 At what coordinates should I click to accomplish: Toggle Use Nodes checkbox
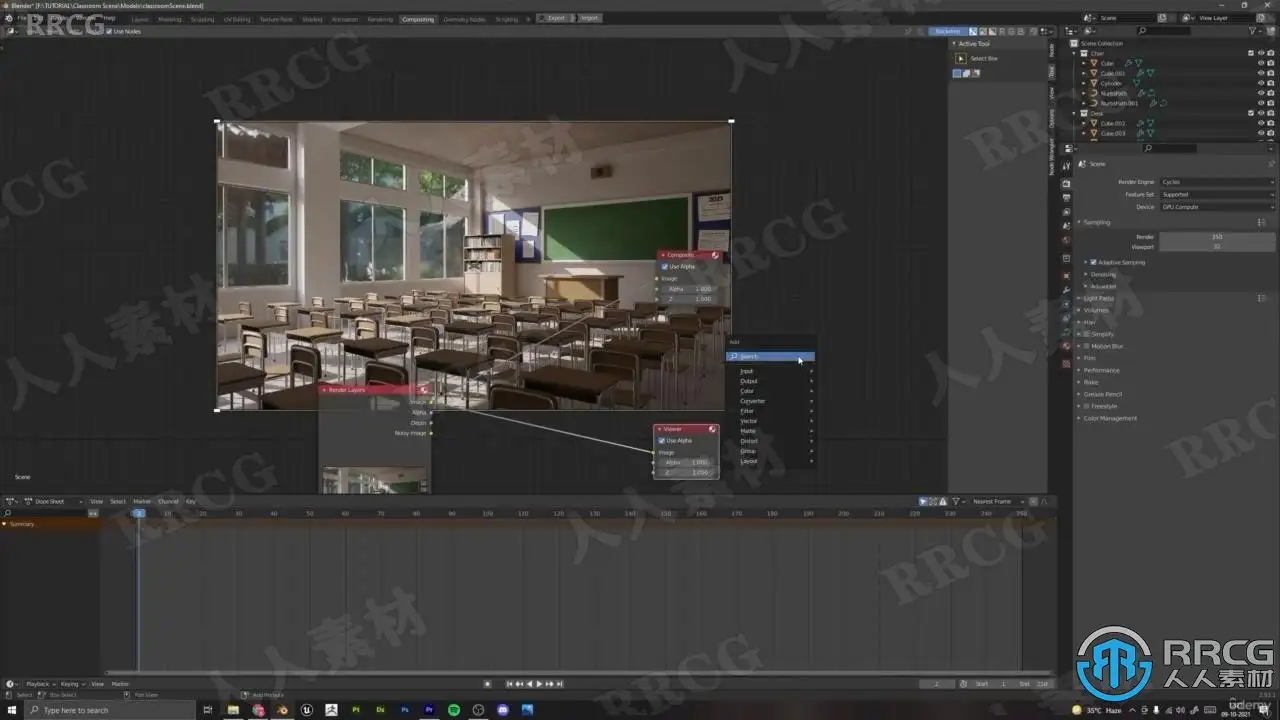click(109, 31)
